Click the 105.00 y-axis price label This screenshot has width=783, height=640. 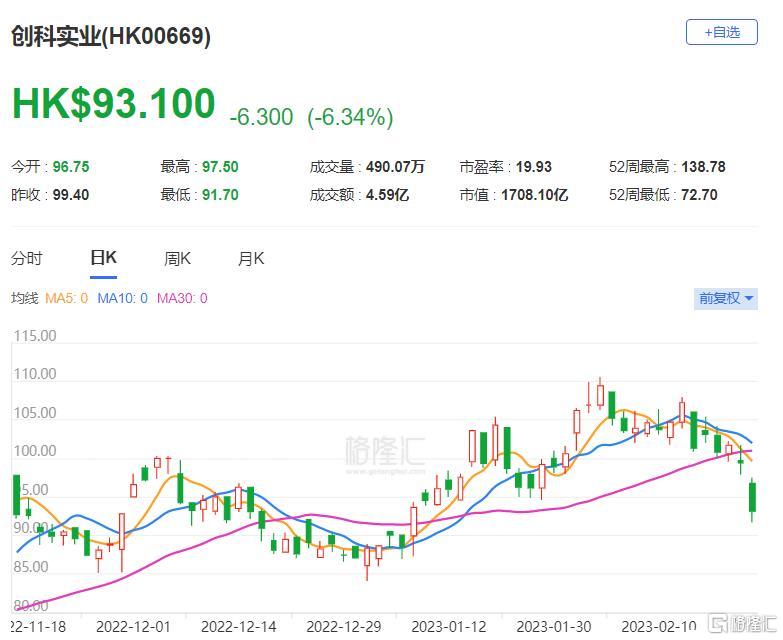34,413
